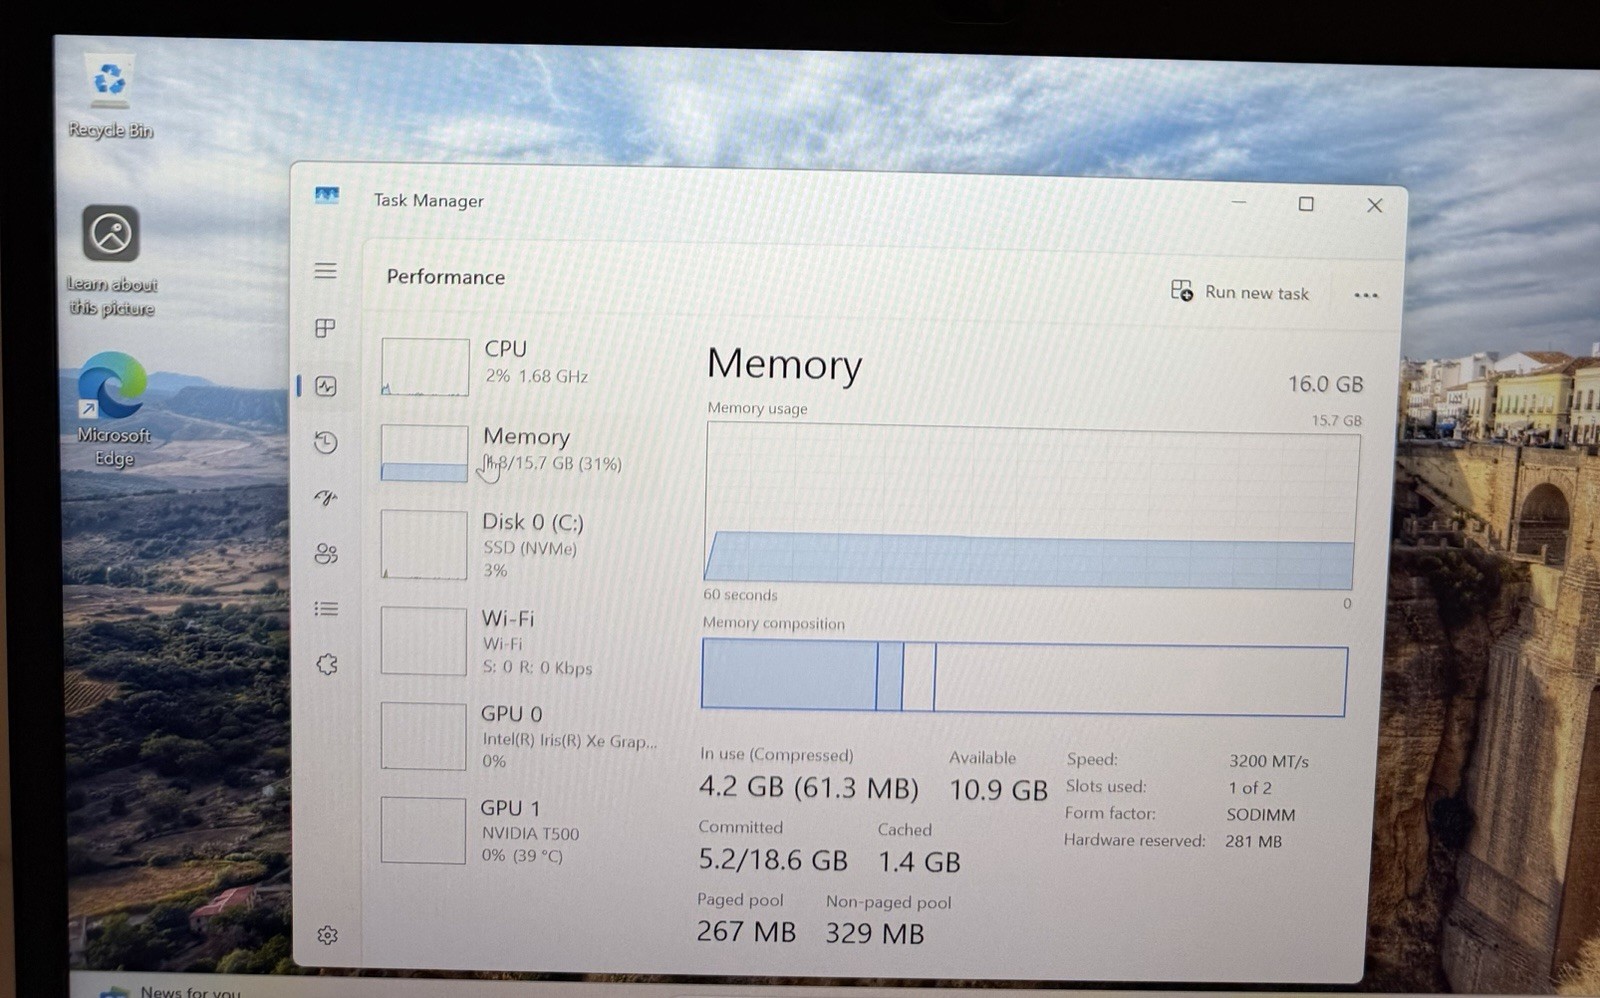
Task: Click the Task Manager app icon
Action: coord(327,195)
